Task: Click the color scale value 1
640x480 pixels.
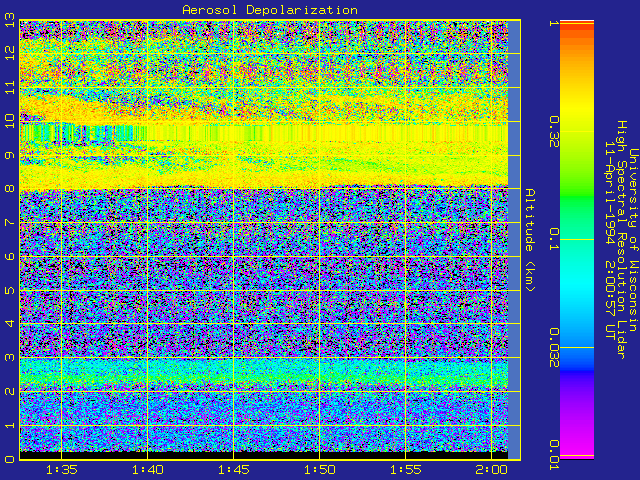Action: (554, 23)
